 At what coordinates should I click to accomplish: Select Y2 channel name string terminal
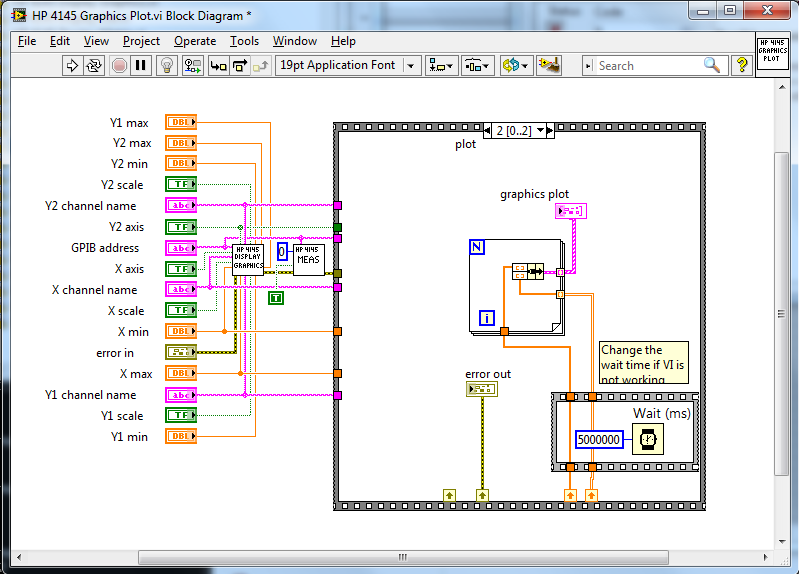point(181,205)
